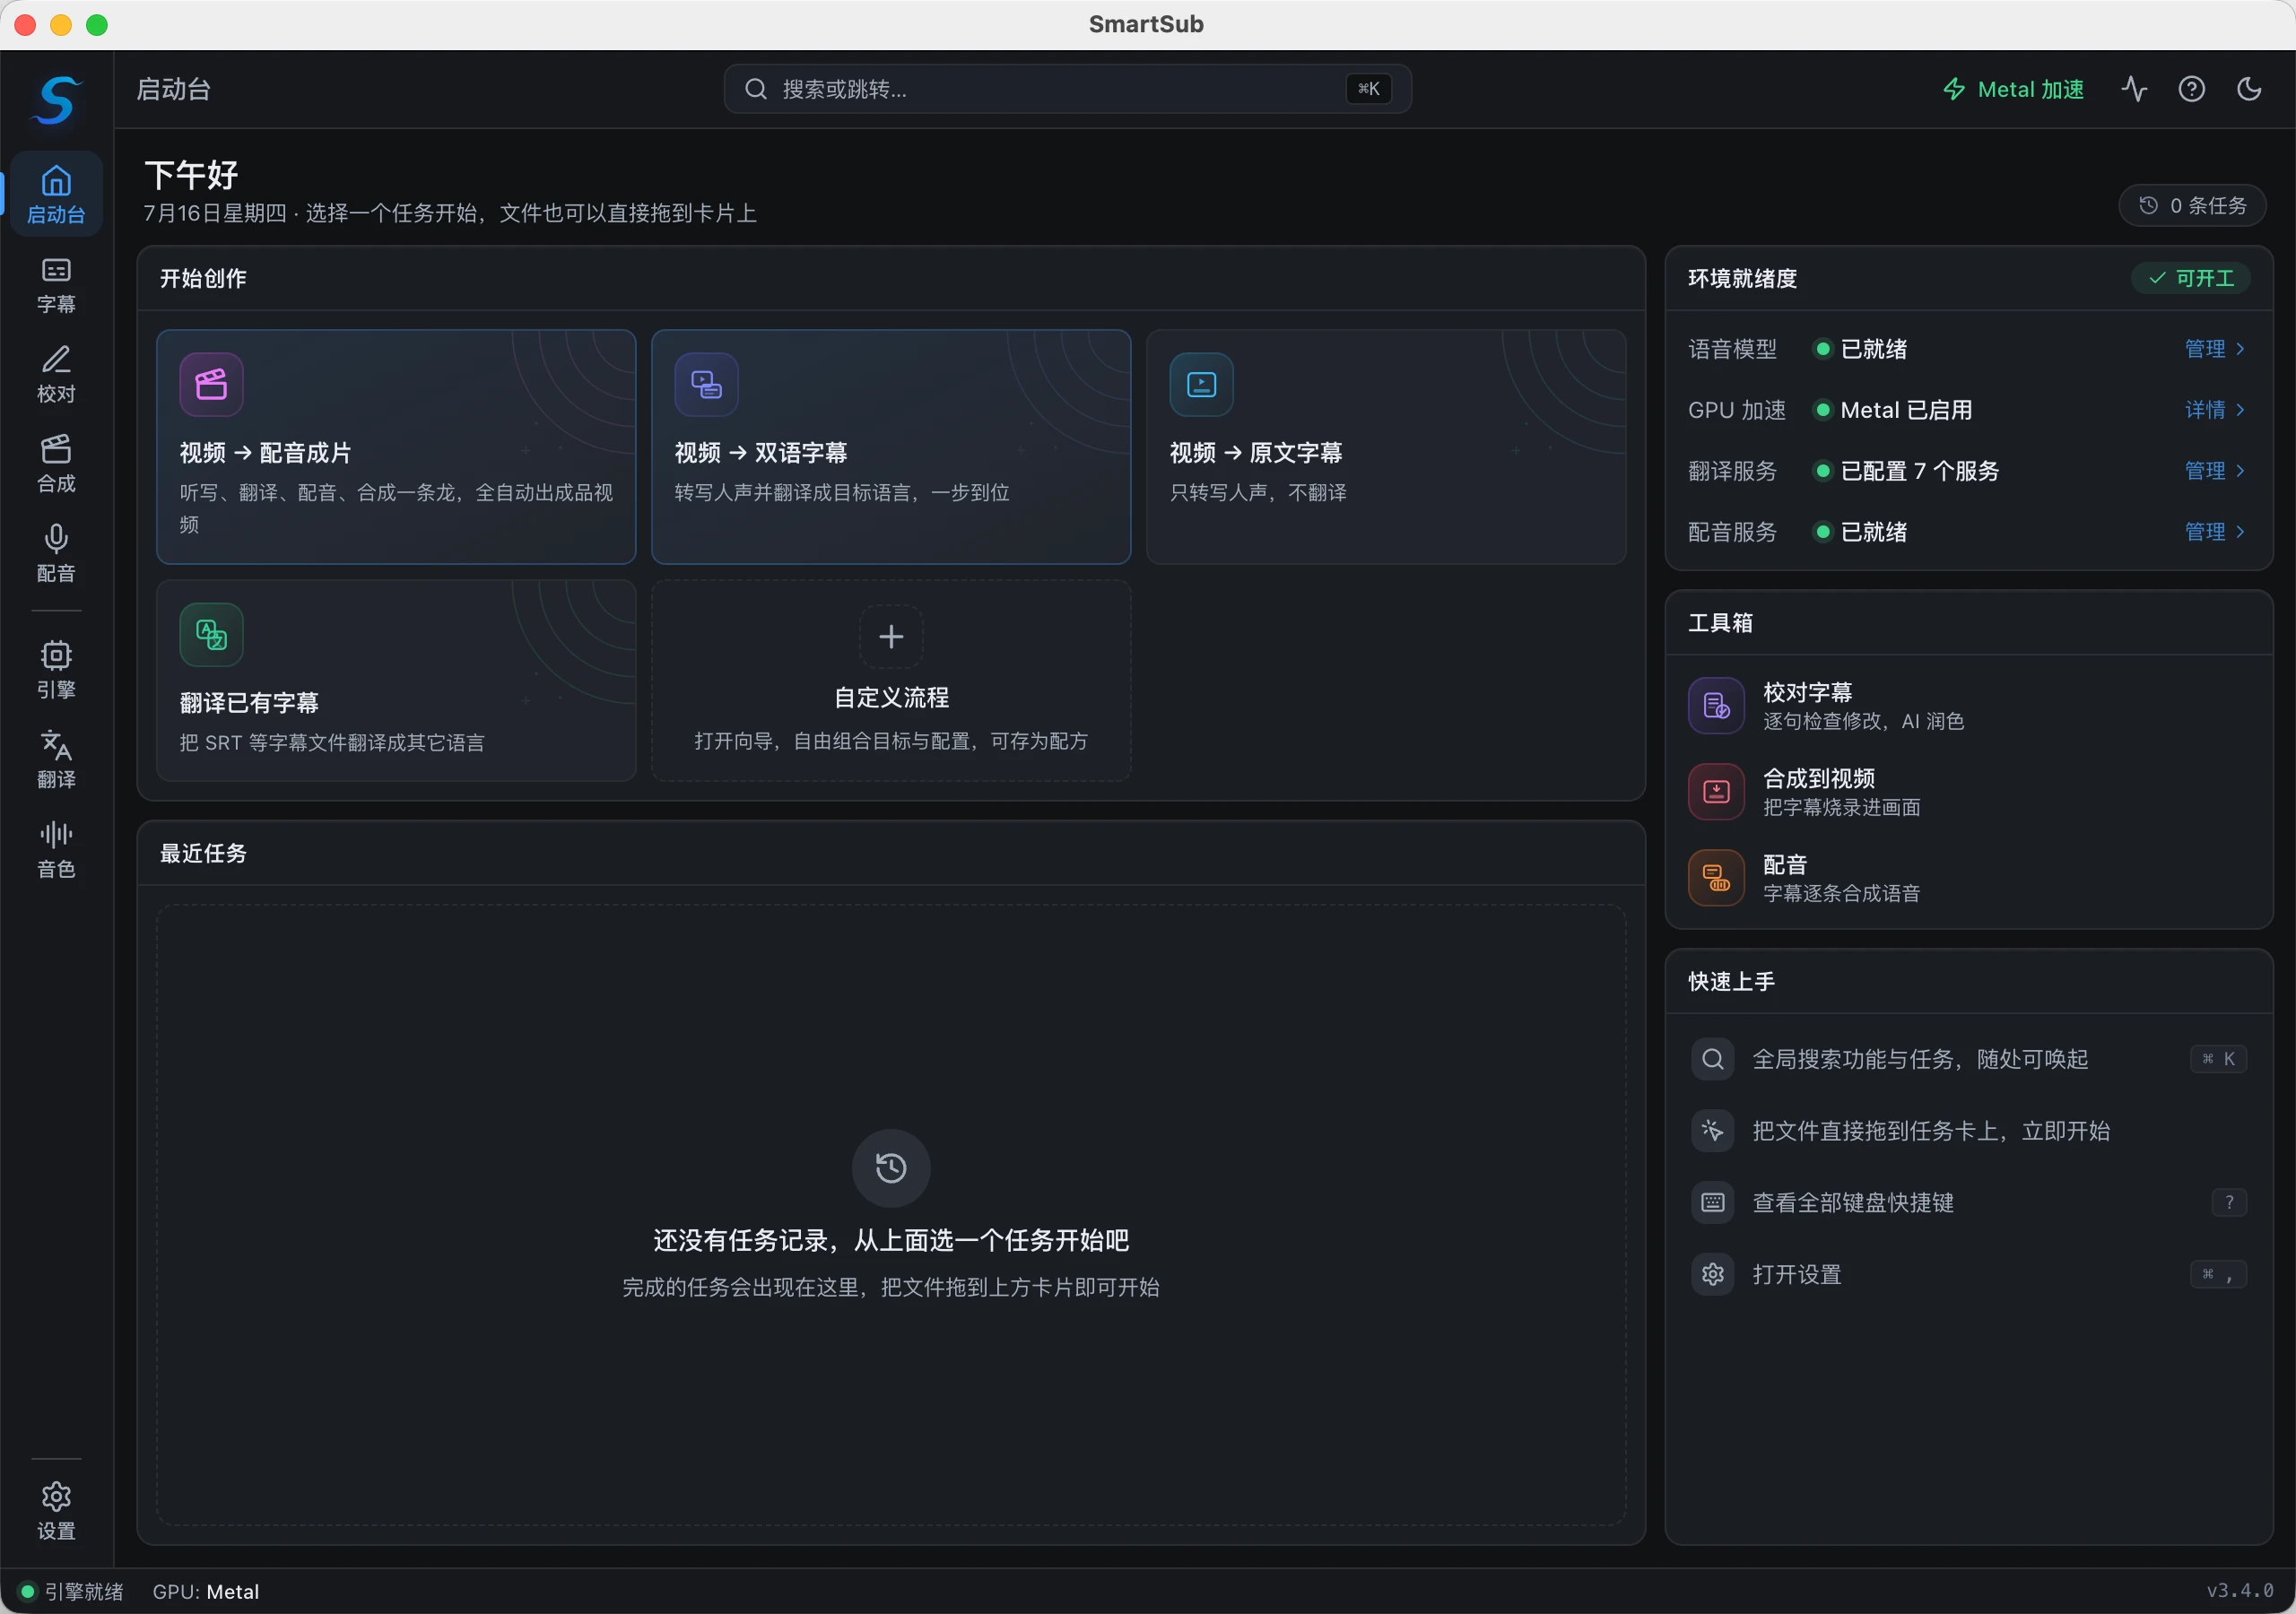Click the ⌘ K badge in 快速上手

[x=2218, y=1059]
